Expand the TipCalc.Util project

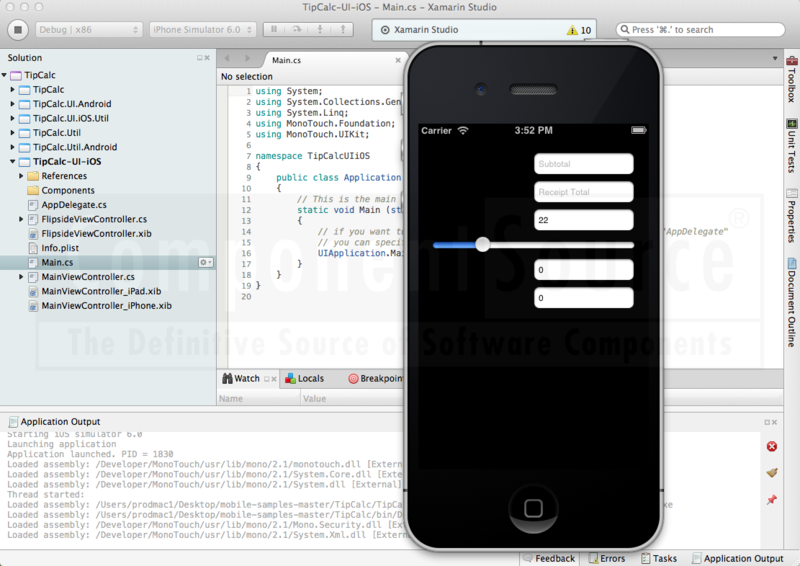coord(13,133)
